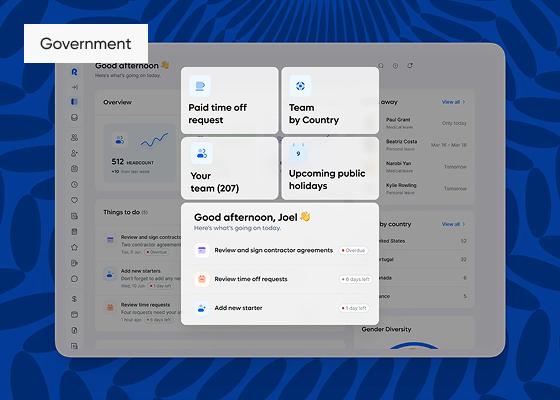Screen dimensions: 560x400
Task: Open the Team by Country card
Action: pyautogui.click(x=330, y=100)
